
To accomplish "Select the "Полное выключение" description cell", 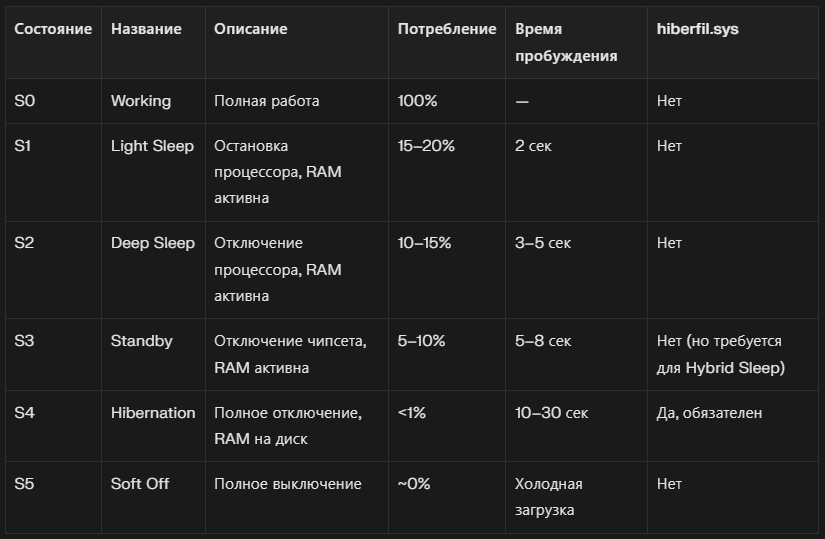I will click(288, 484).
